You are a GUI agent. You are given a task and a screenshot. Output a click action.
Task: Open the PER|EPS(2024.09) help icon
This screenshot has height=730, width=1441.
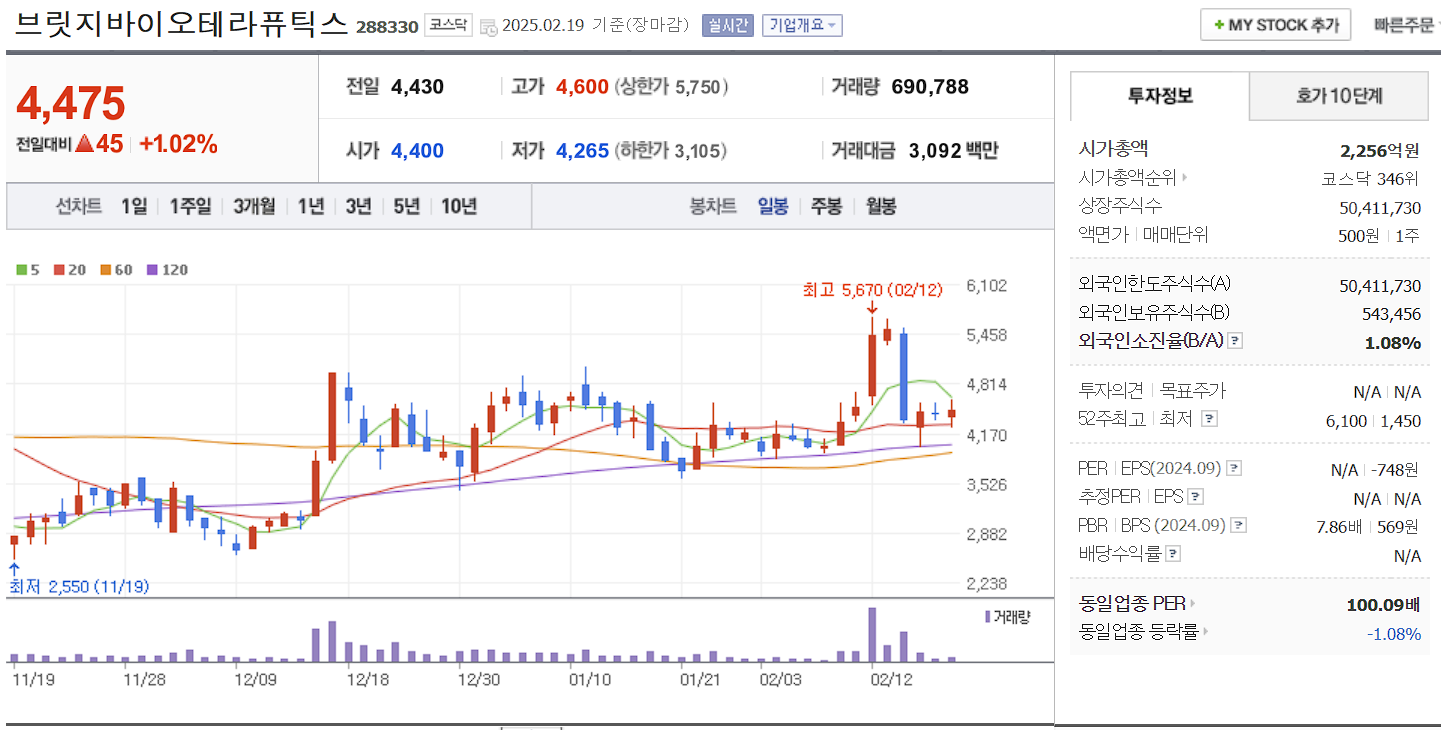1234,467
